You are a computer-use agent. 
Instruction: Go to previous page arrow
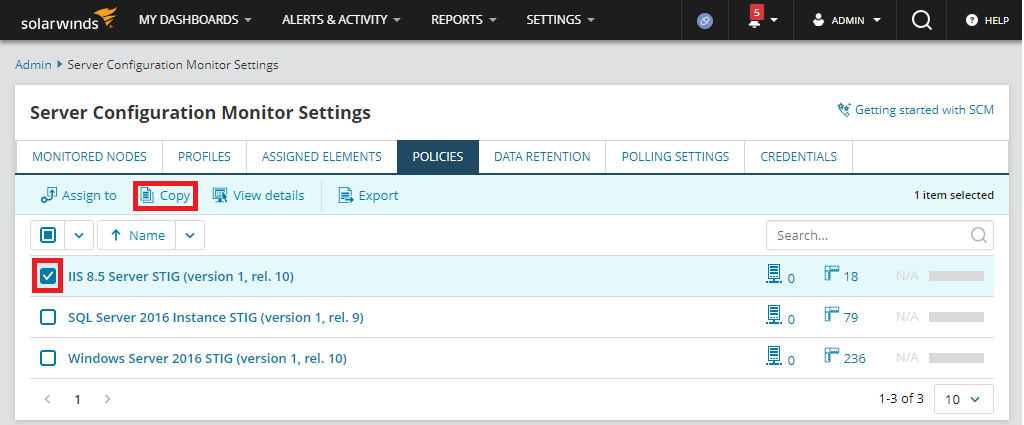coord(47,399)
